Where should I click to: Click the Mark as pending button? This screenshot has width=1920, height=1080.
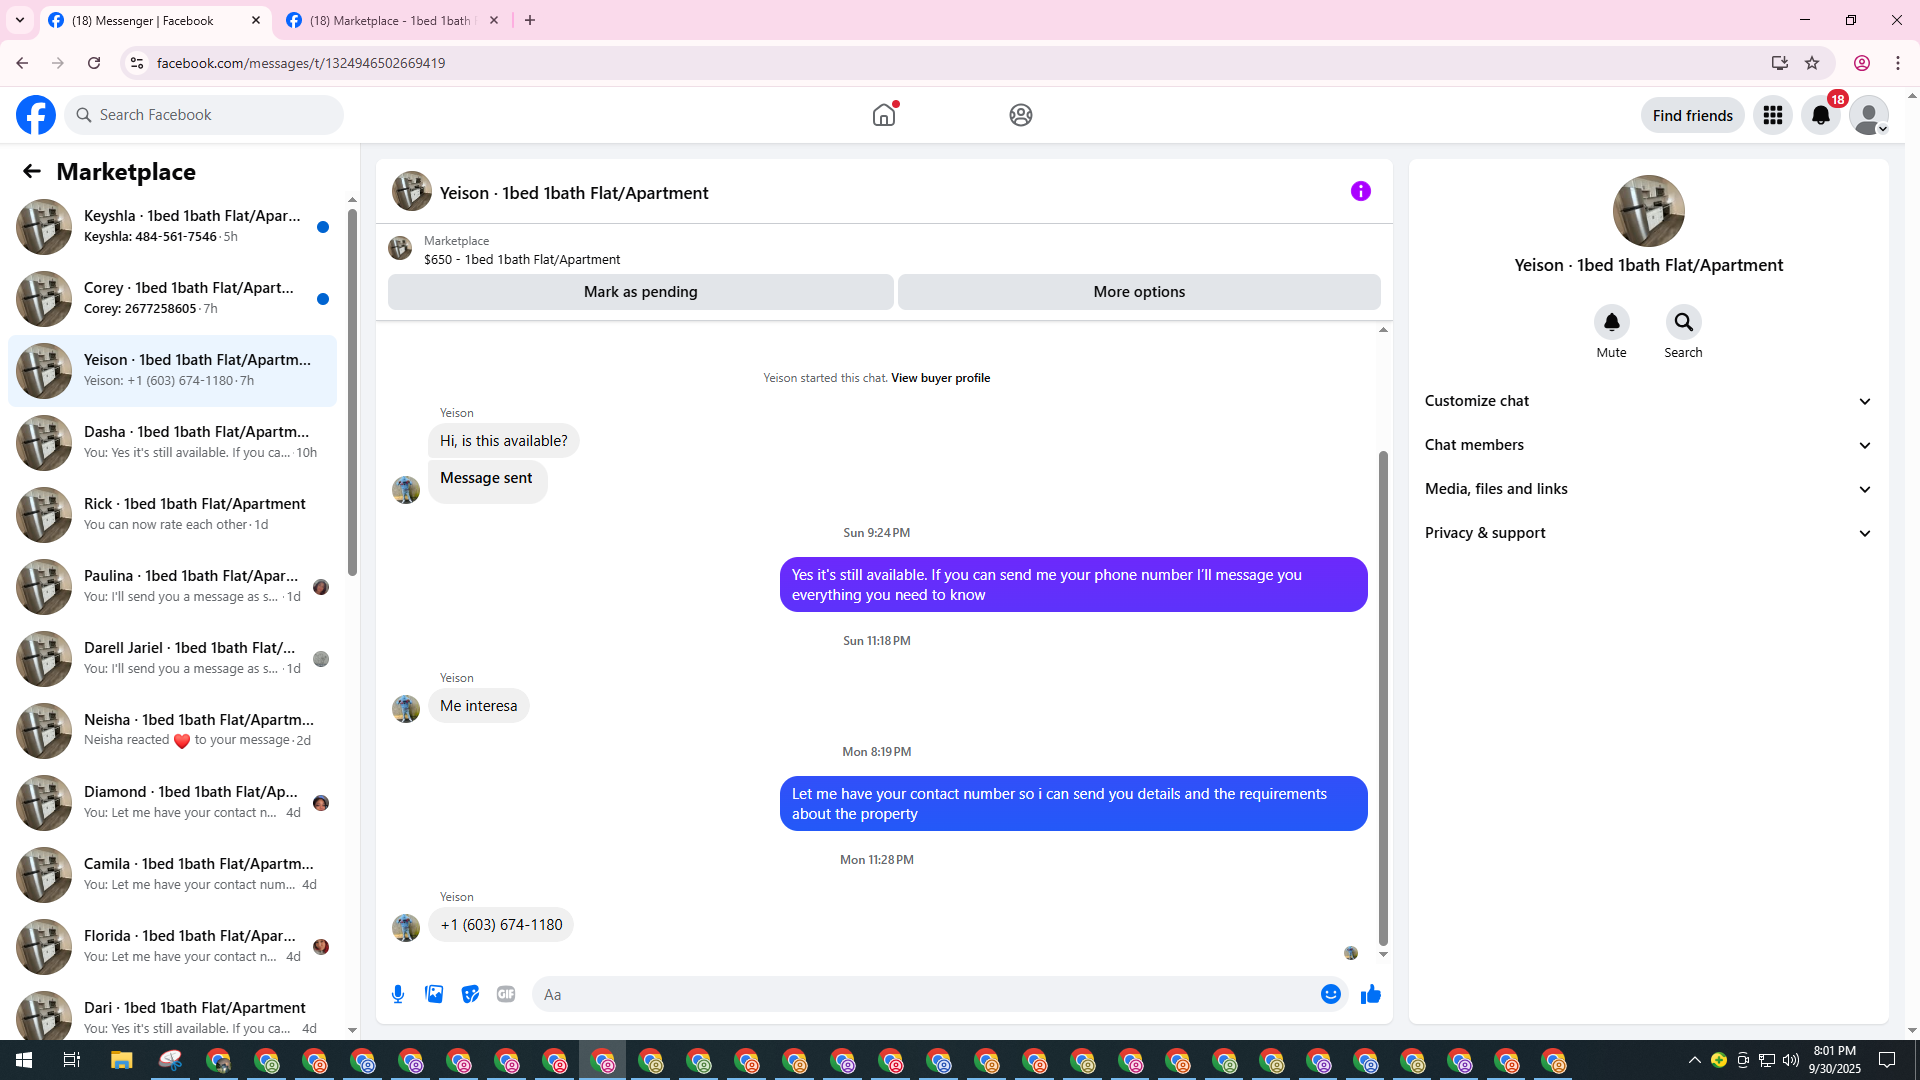pyautogui.click(x=640, y=292)
